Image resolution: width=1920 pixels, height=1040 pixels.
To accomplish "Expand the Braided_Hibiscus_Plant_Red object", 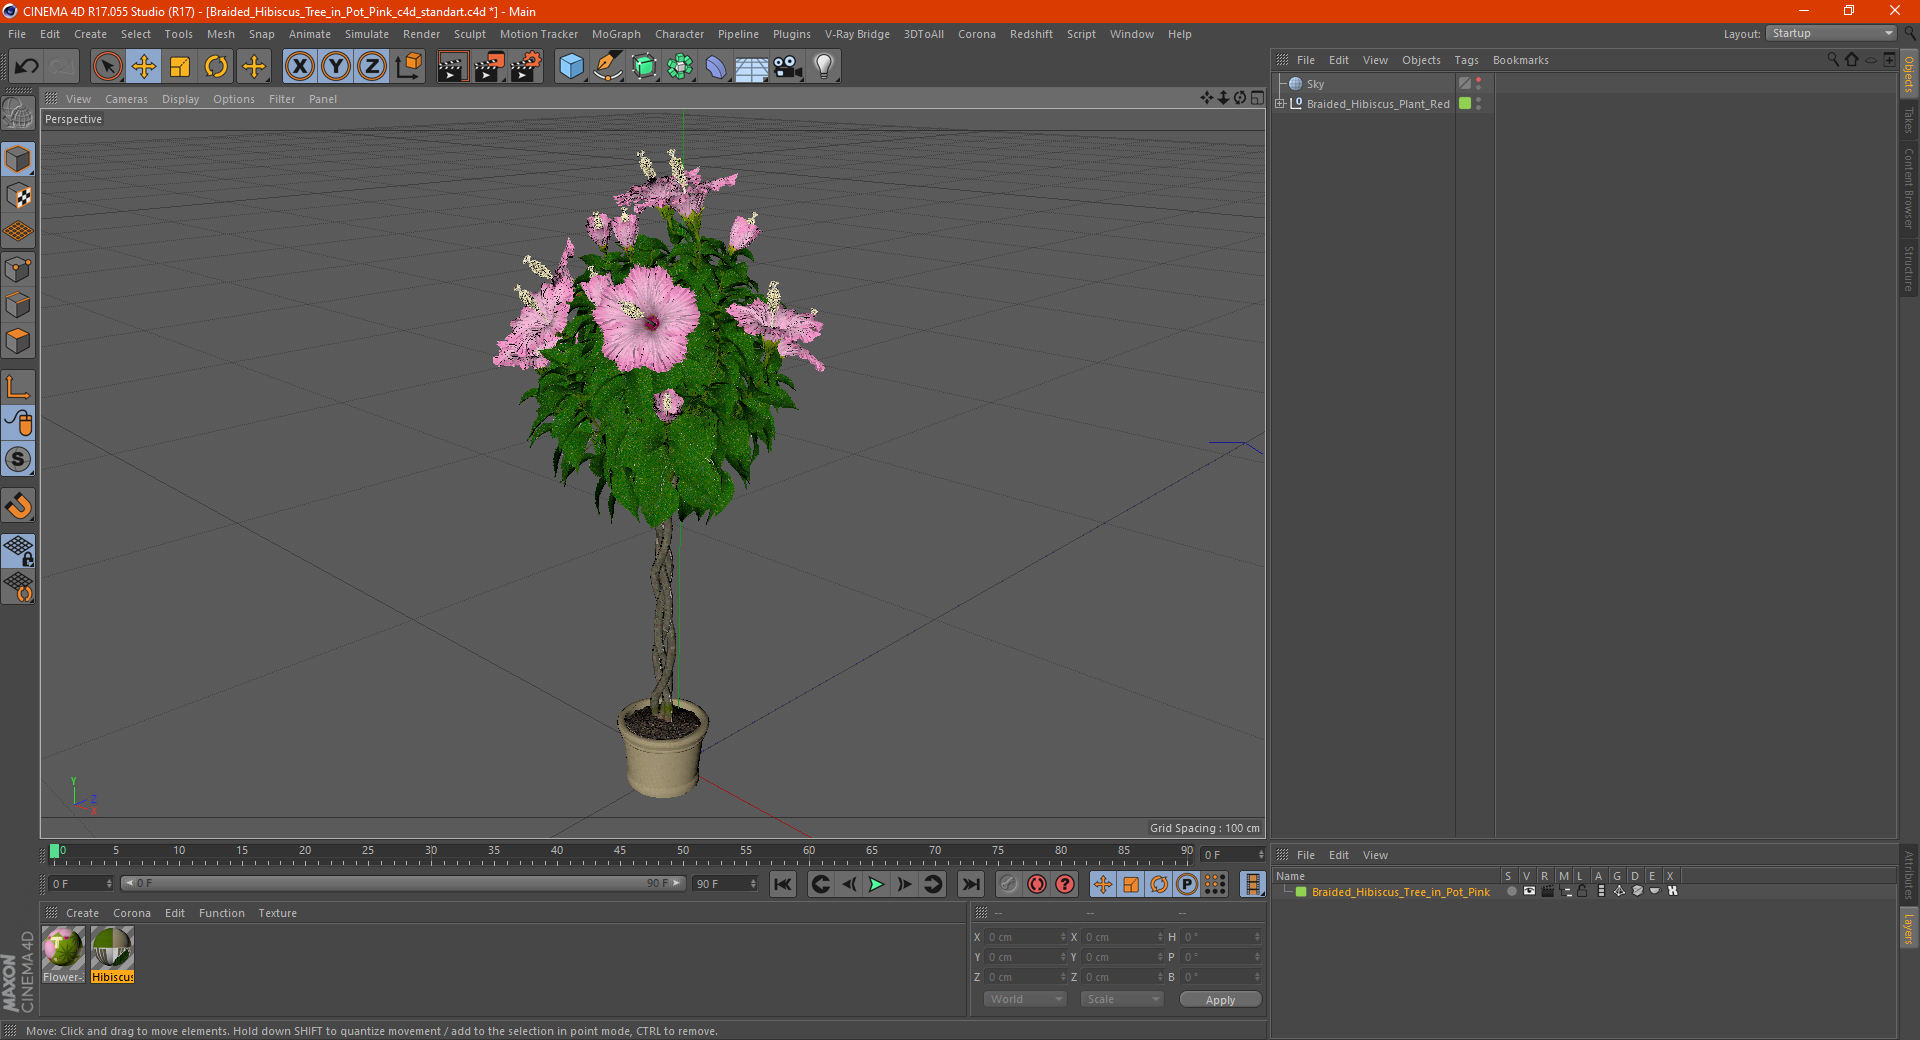I will tap(1280, 103).
